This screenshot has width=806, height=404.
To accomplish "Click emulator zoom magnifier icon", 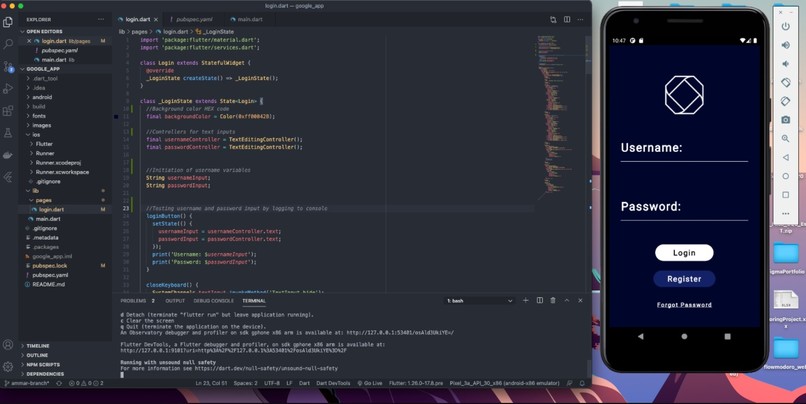I will pos(785,138).
